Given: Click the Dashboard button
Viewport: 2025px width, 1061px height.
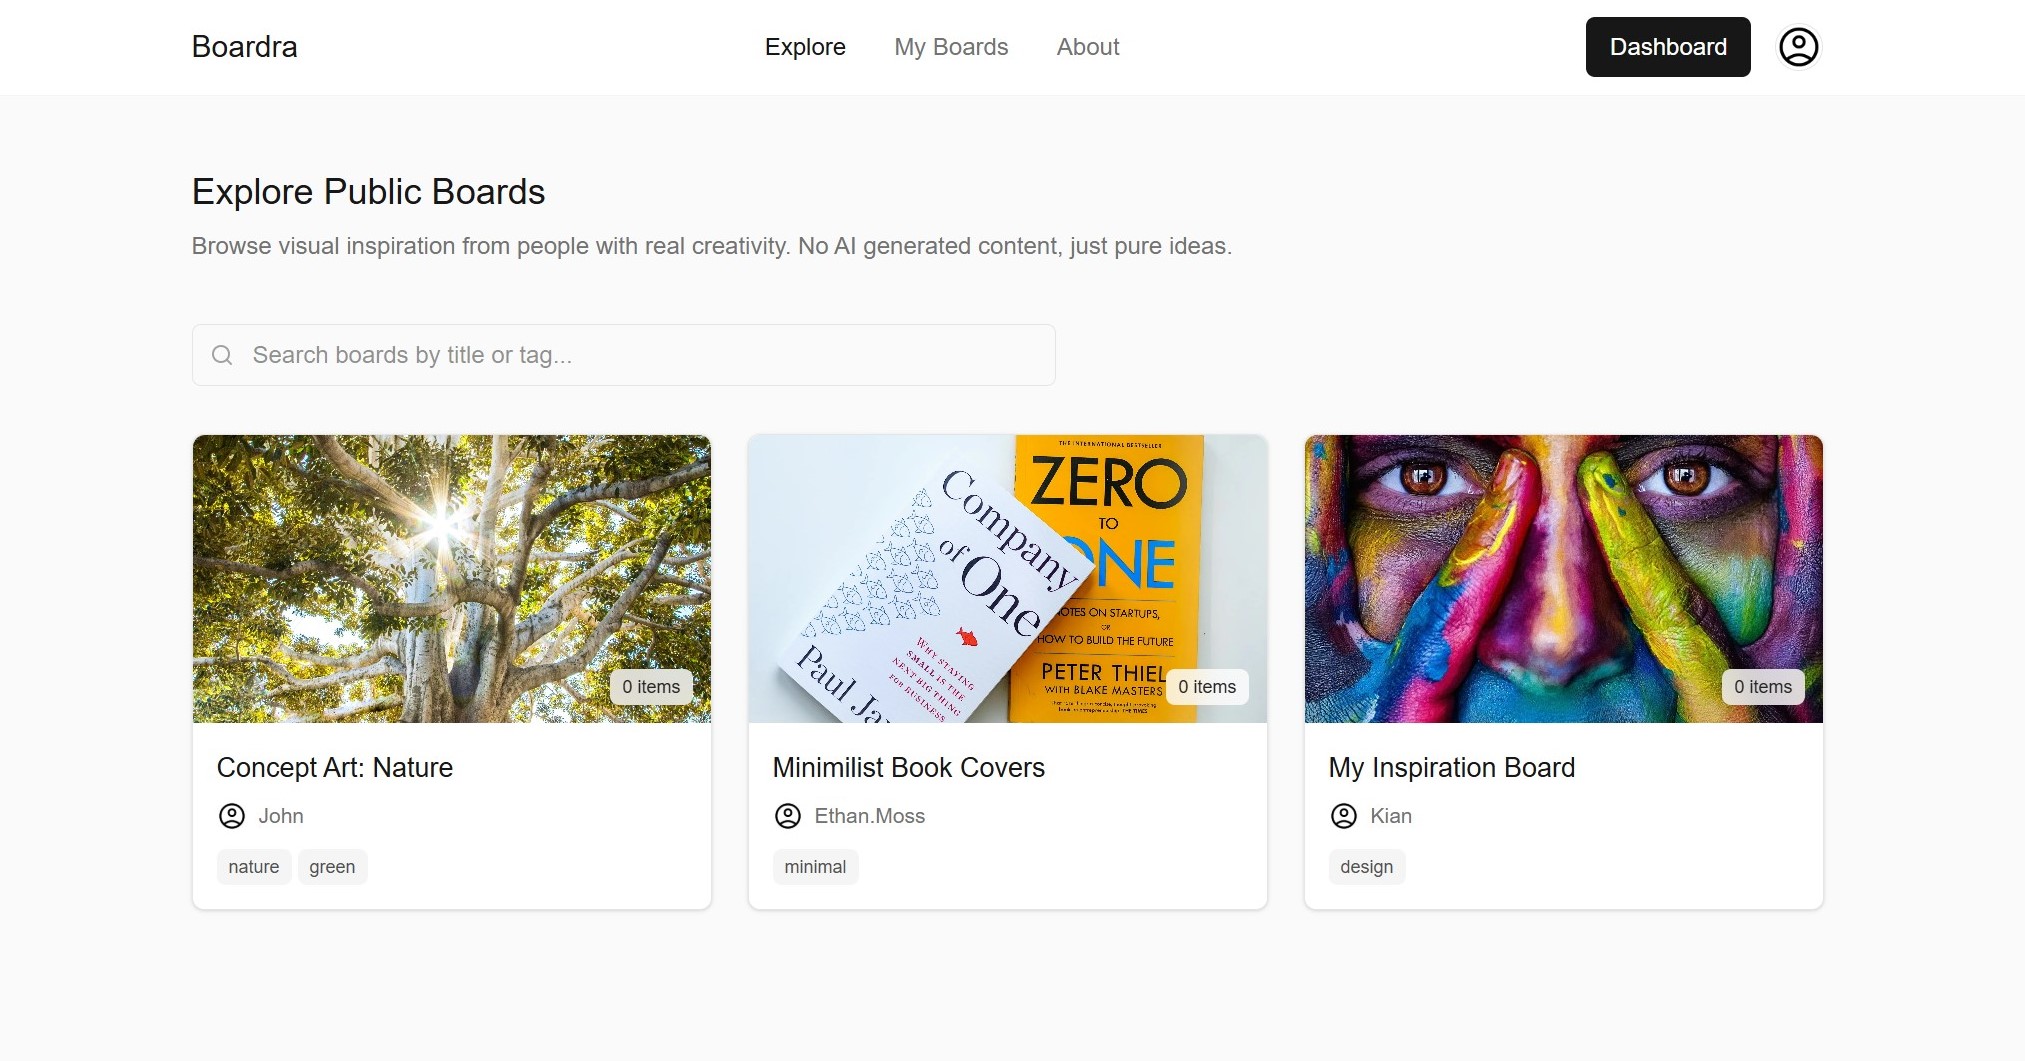Looking at the screenshot, I should [1668, 47].
